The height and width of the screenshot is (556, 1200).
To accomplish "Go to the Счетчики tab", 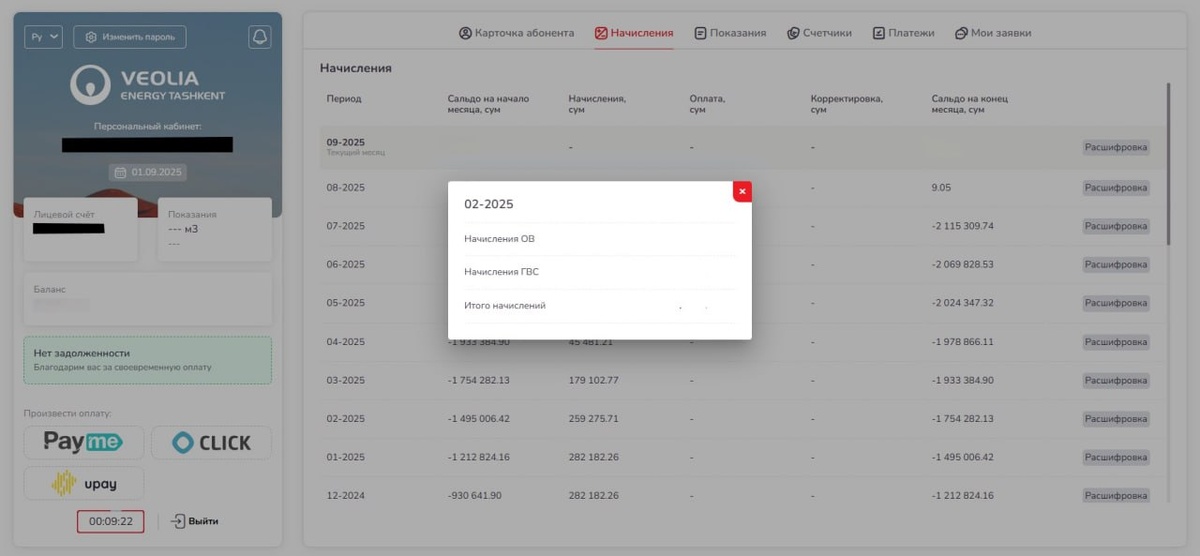I will tap(819, 33).
